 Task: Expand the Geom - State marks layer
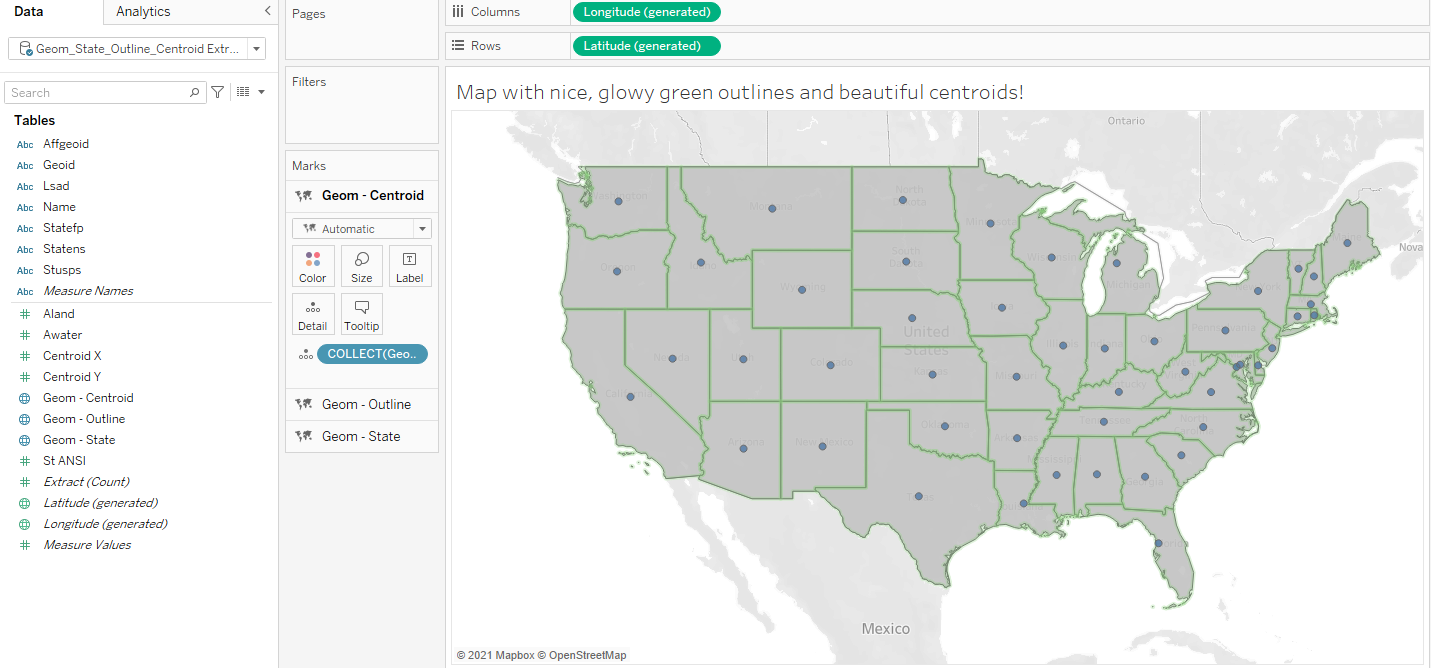pyautogui.click(x=362, y=436)
